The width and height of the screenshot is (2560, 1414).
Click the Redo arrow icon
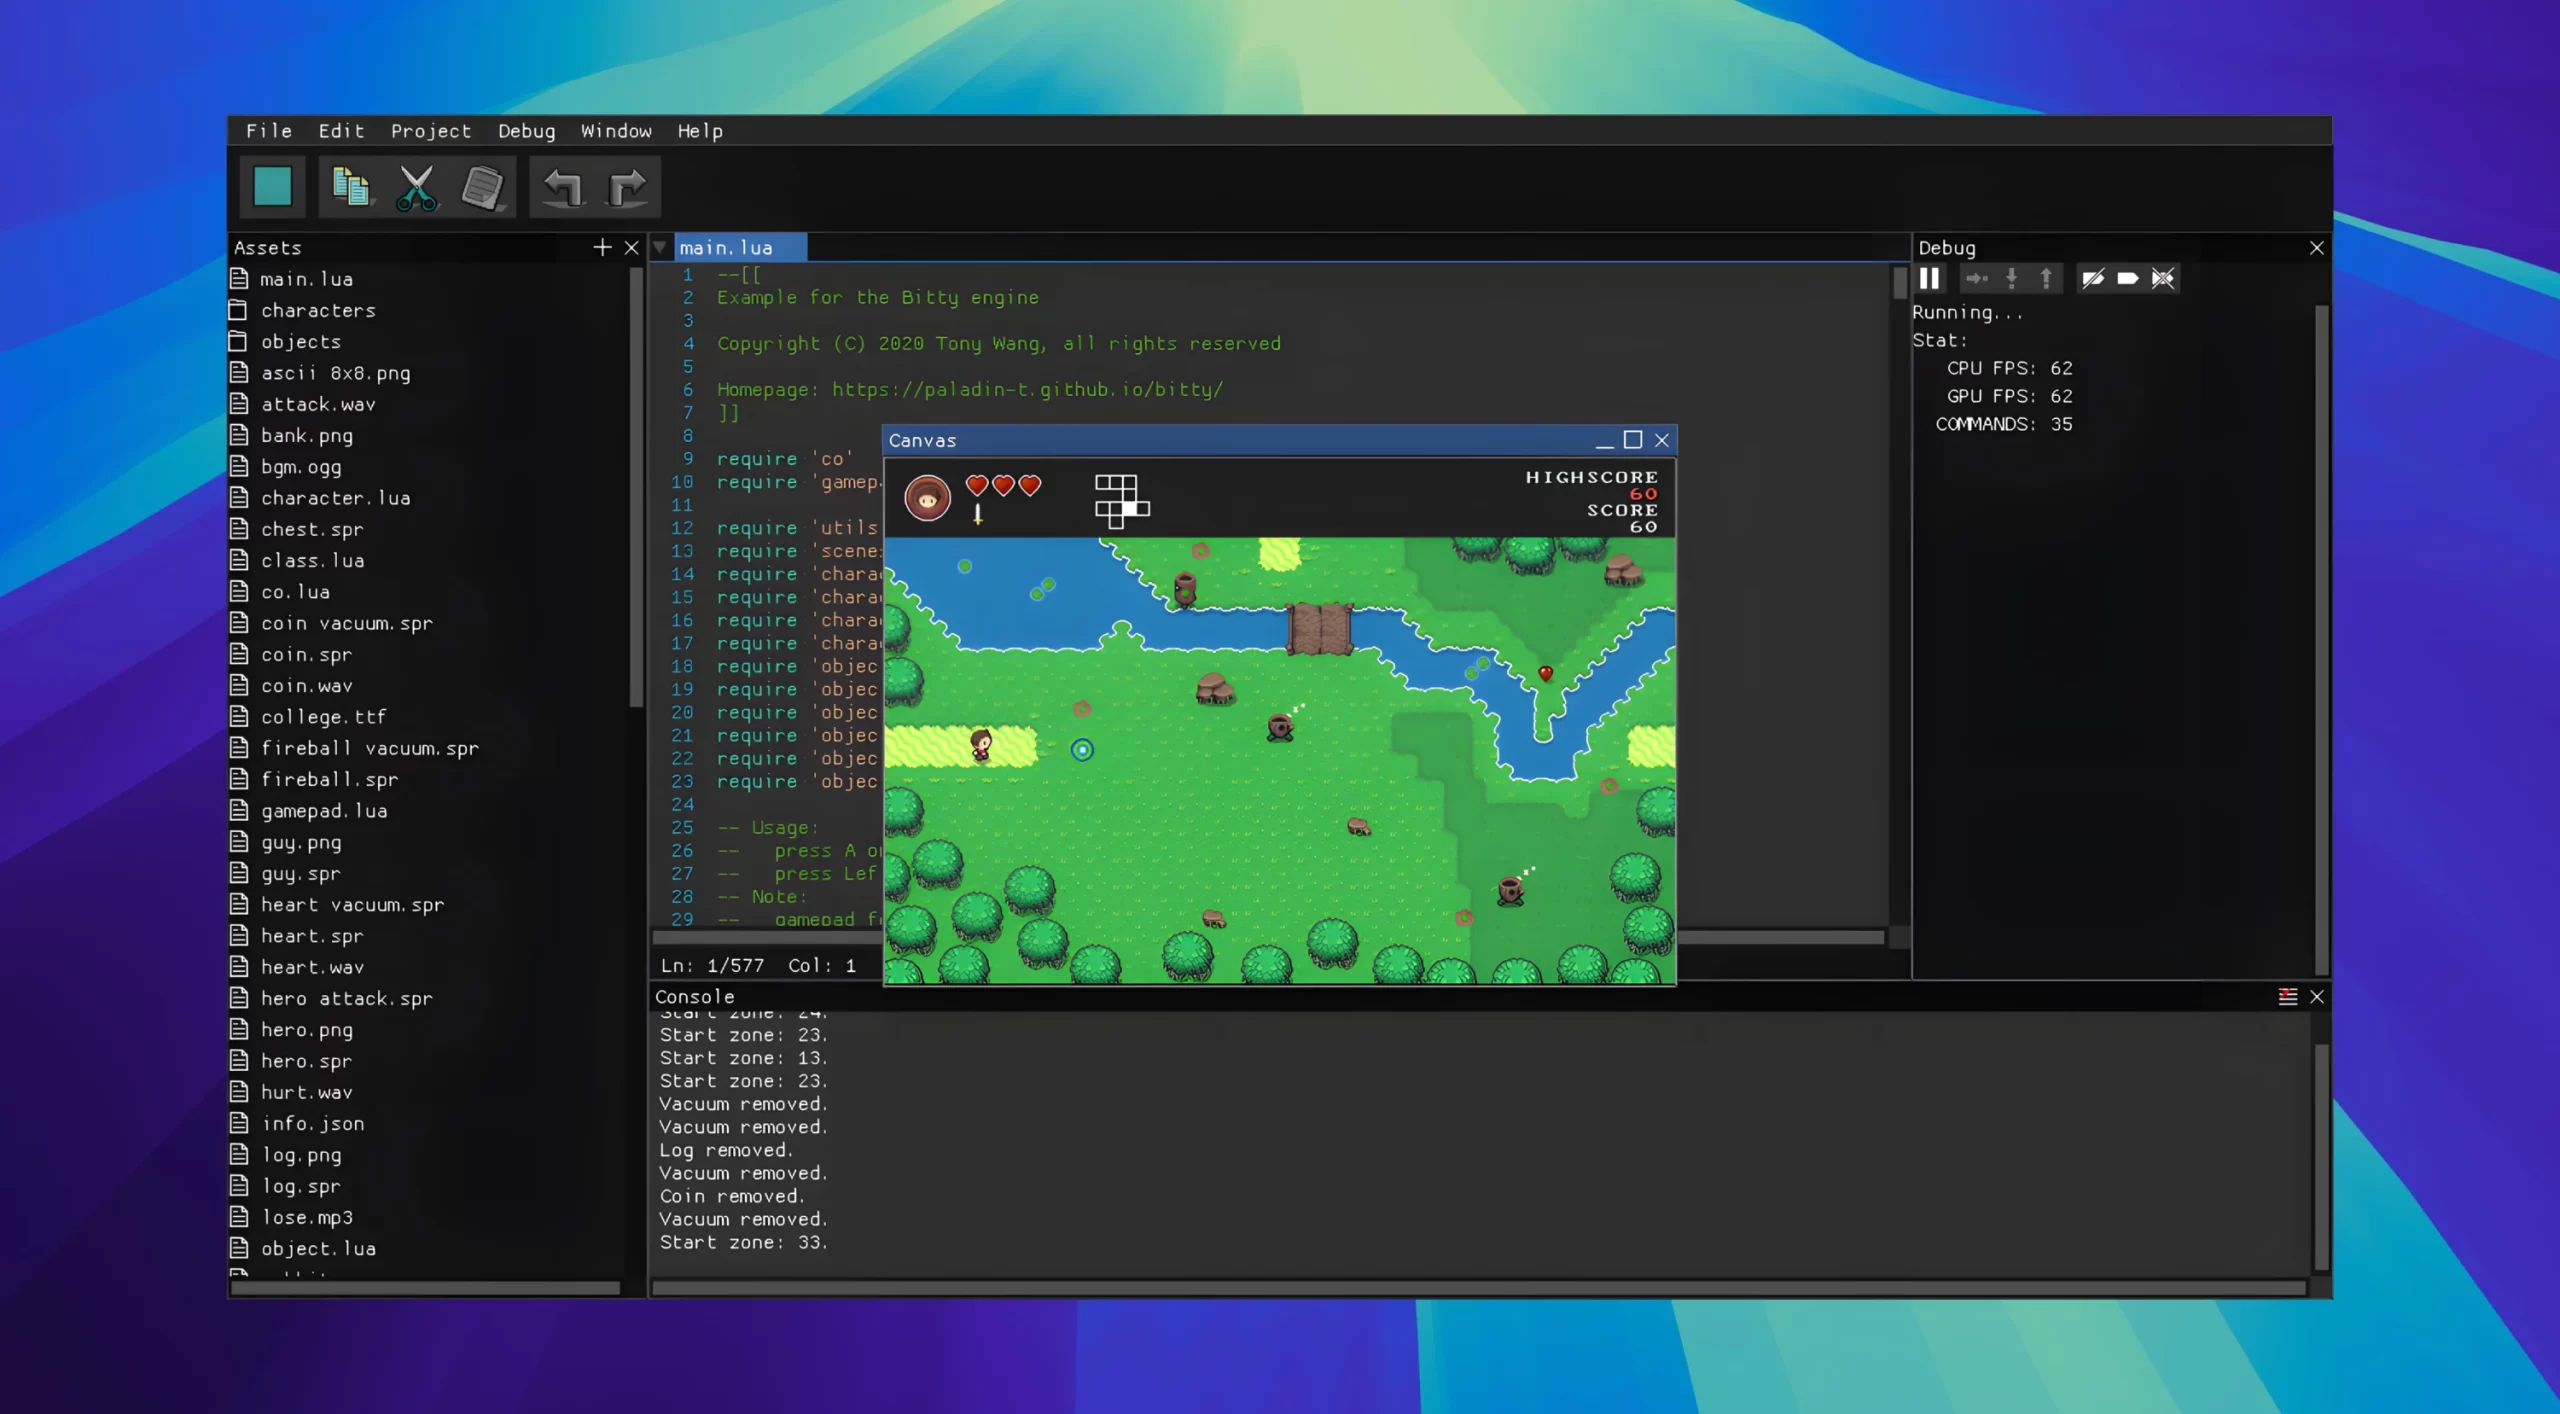(627, 187)
